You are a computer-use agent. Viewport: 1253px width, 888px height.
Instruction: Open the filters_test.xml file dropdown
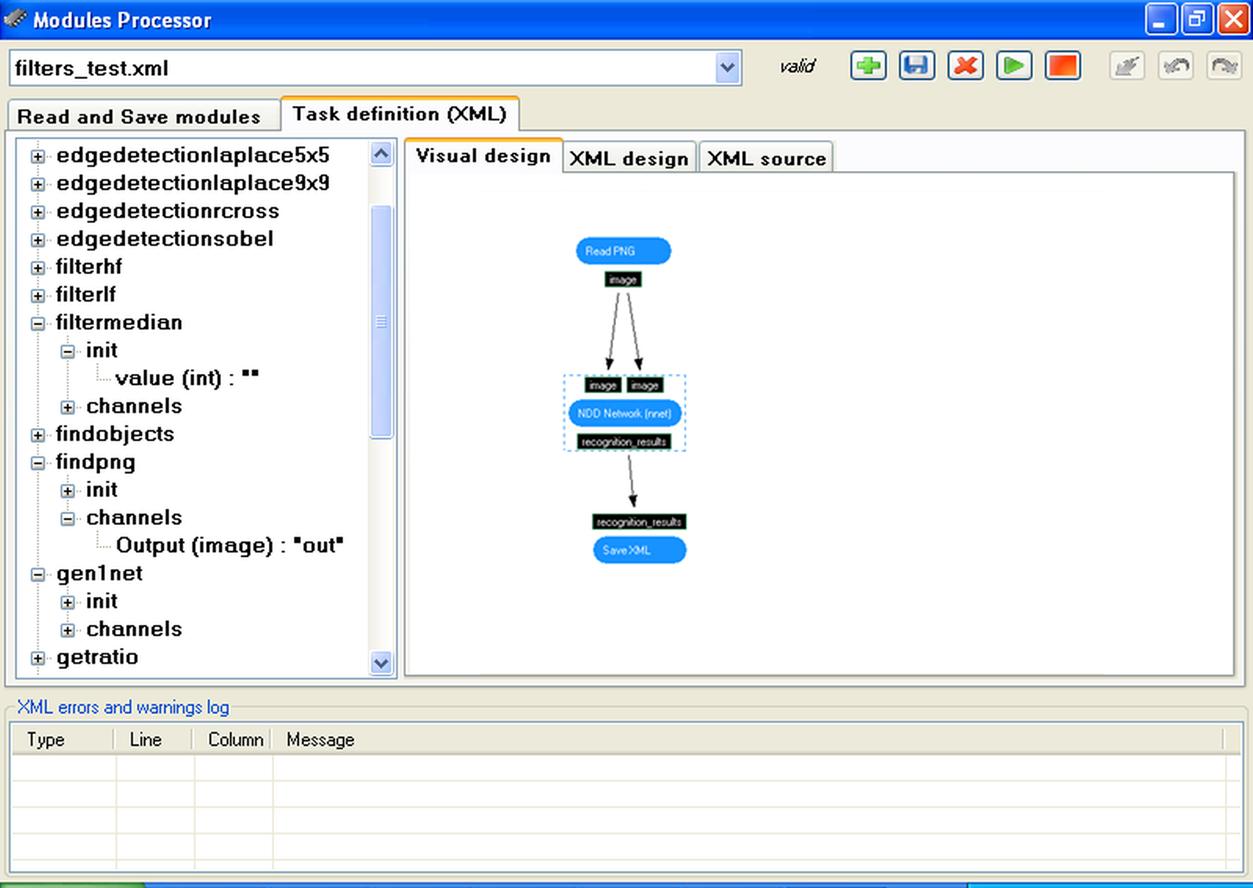point(728,68)
